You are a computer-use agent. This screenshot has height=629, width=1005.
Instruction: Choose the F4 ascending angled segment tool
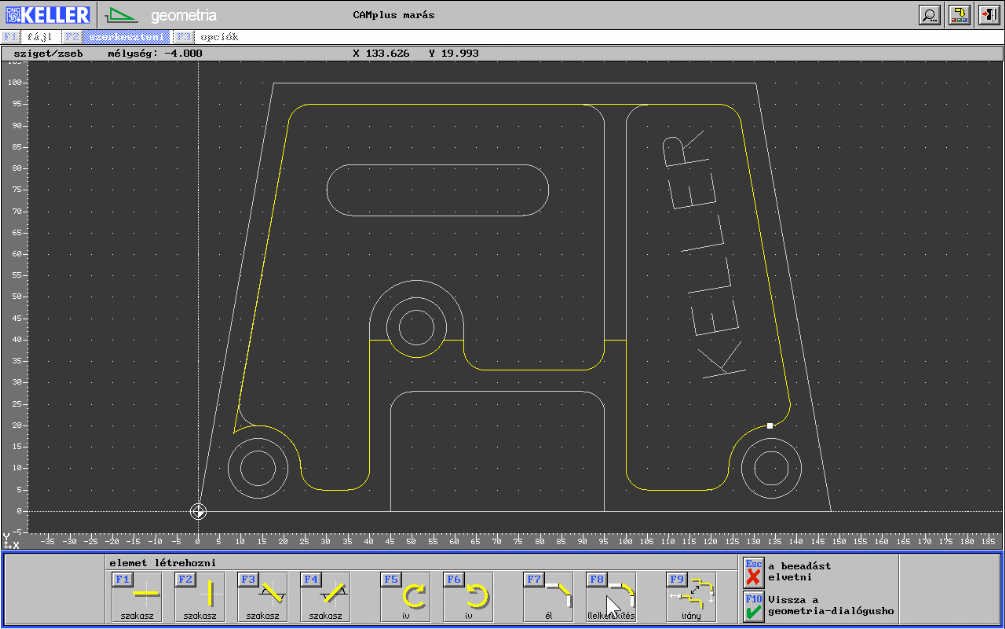click(x=325, y=597)
